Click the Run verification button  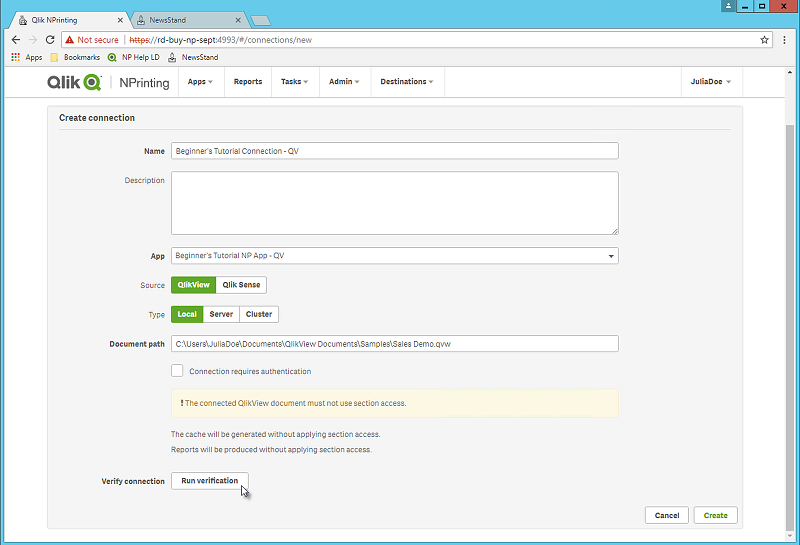click(x=210, y=481)
